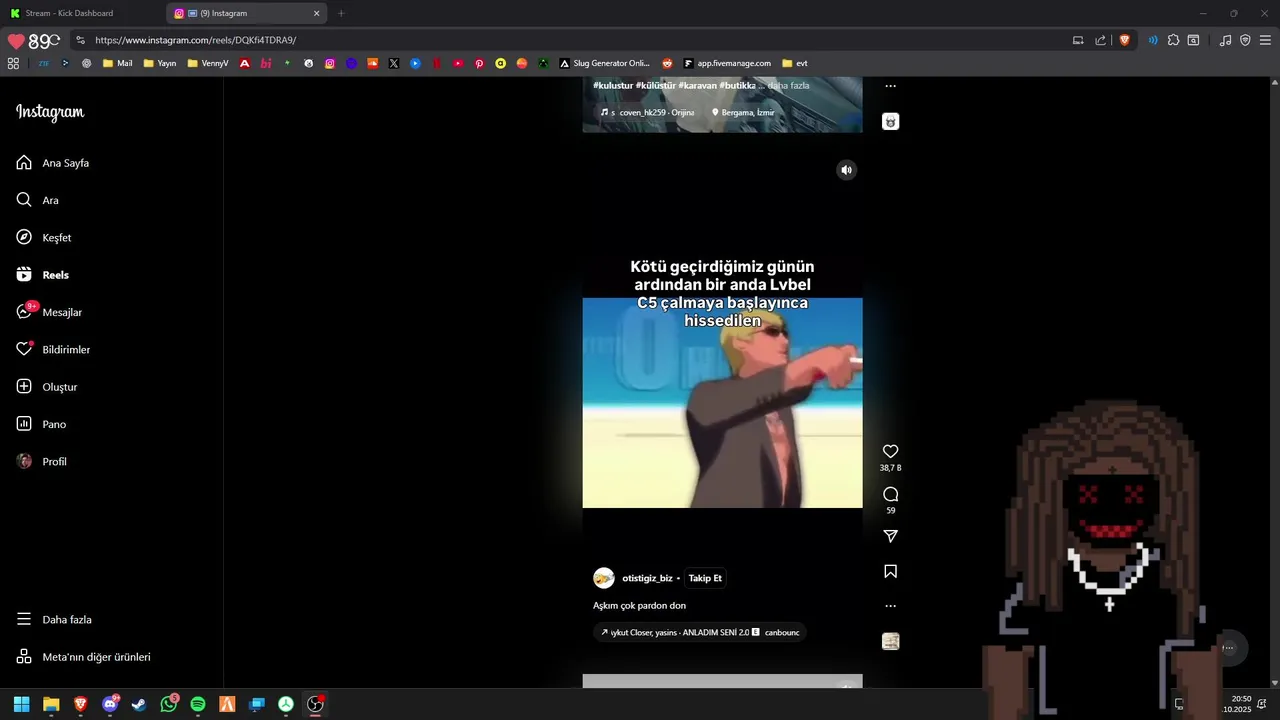The height and width of the screenshot is (720, 1280).
Task: Click the Instagram logo
Action: click(x=50, y=112)
